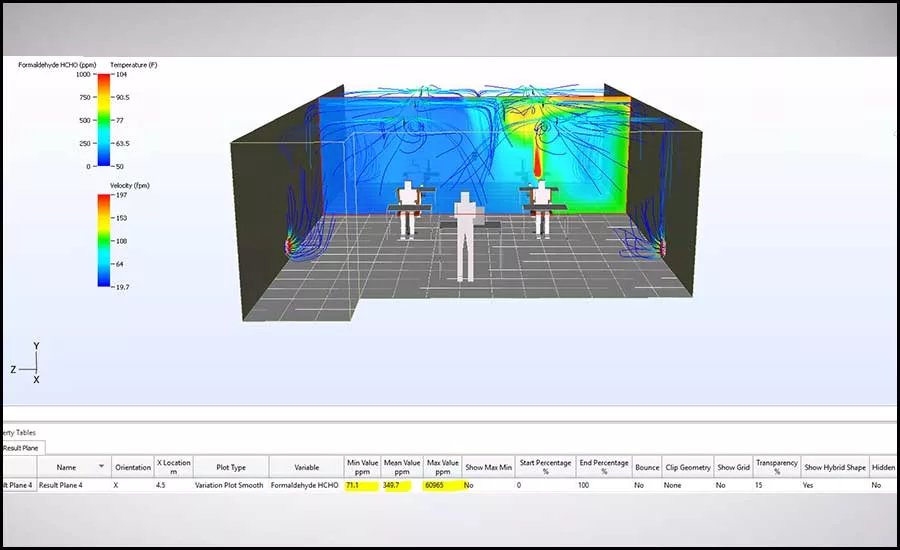Select the standing mannequin in the 3D view
Viewport: 900px width, 550px height.
point(464,237)
